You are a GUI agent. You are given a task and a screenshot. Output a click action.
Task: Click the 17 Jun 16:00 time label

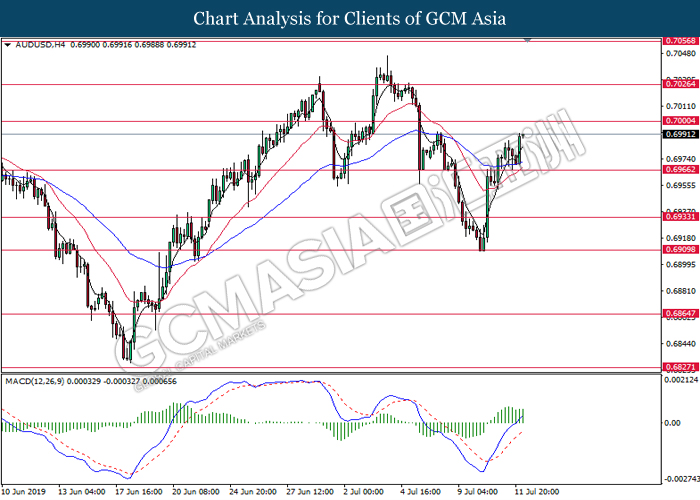pyautogui.click(x=139, y=492)
